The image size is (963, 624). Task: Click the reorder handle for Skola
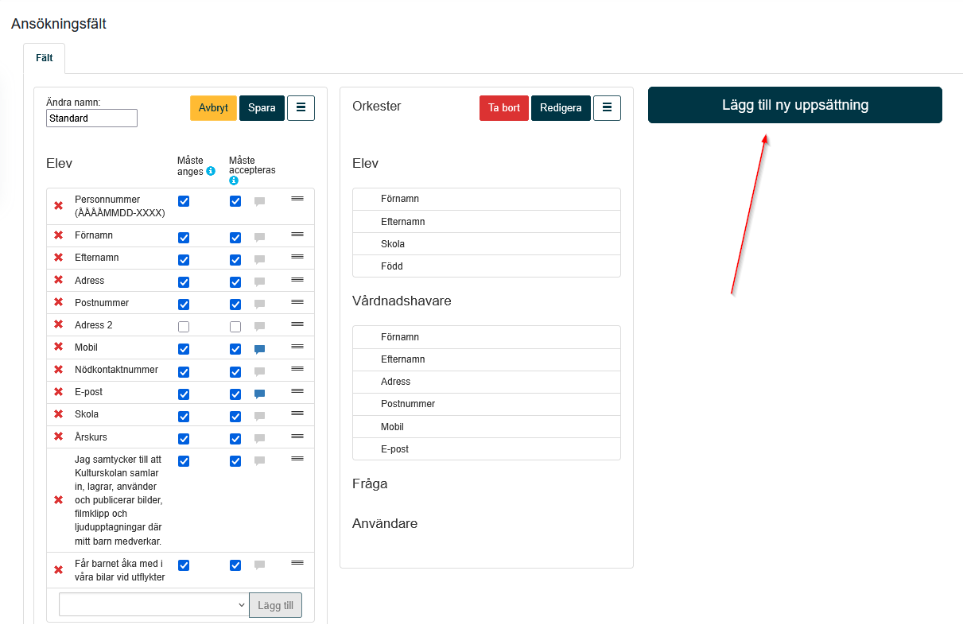[297, 413]
